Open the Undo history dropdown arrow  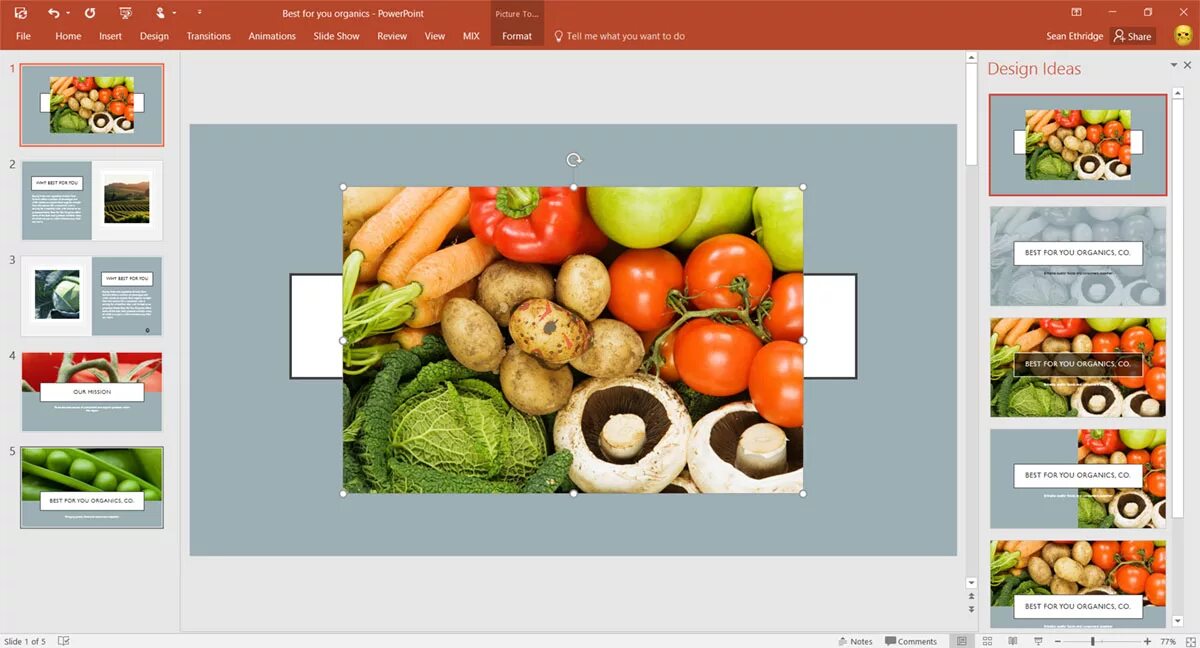[68, 13]
